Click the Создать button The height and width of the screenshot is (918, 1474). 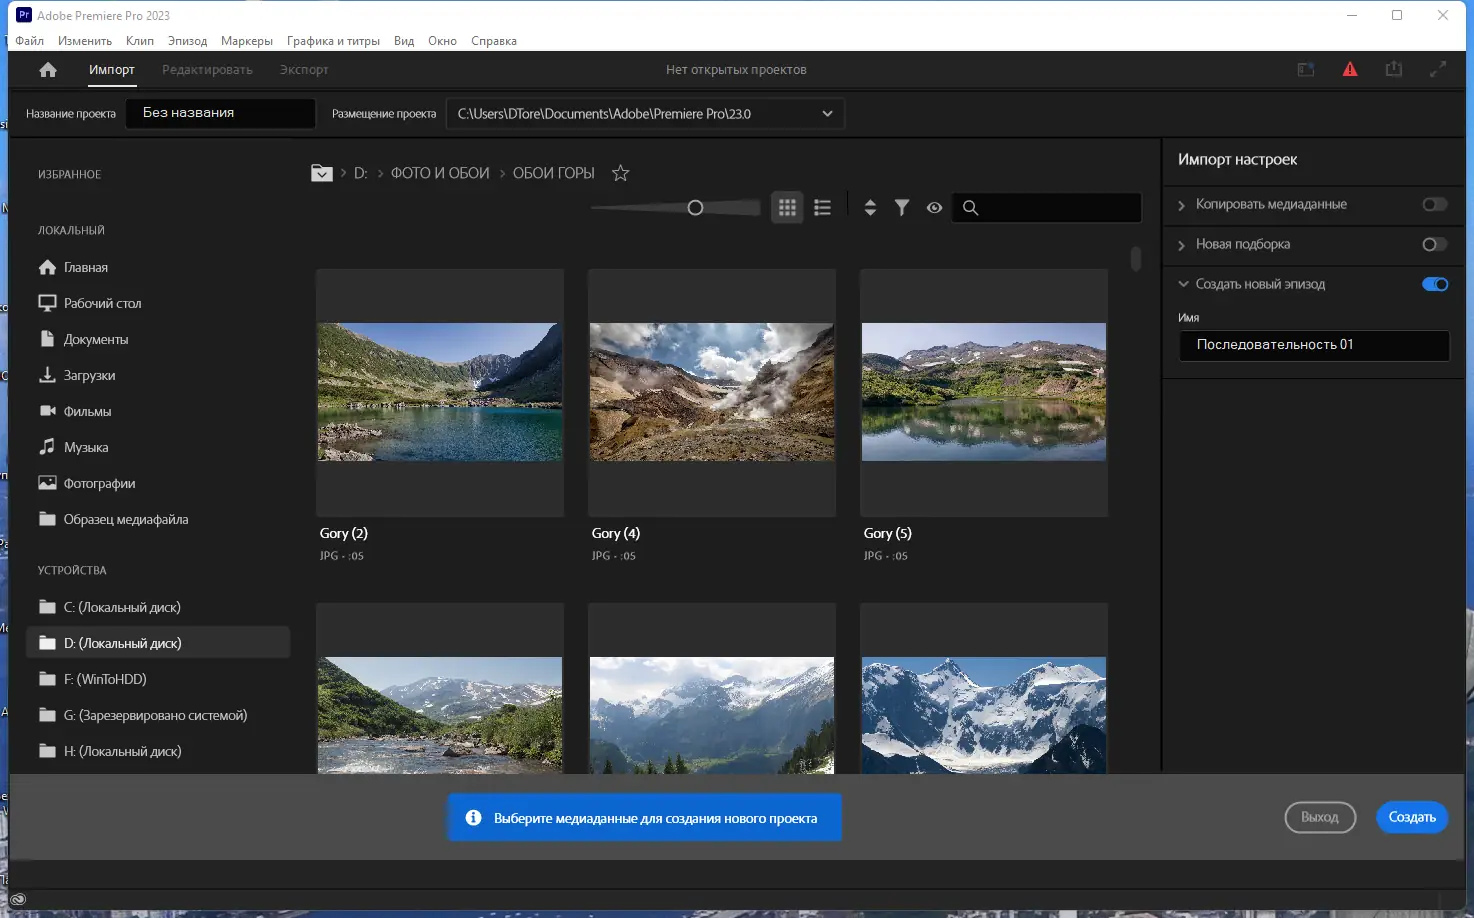(x=1411, y=817)
